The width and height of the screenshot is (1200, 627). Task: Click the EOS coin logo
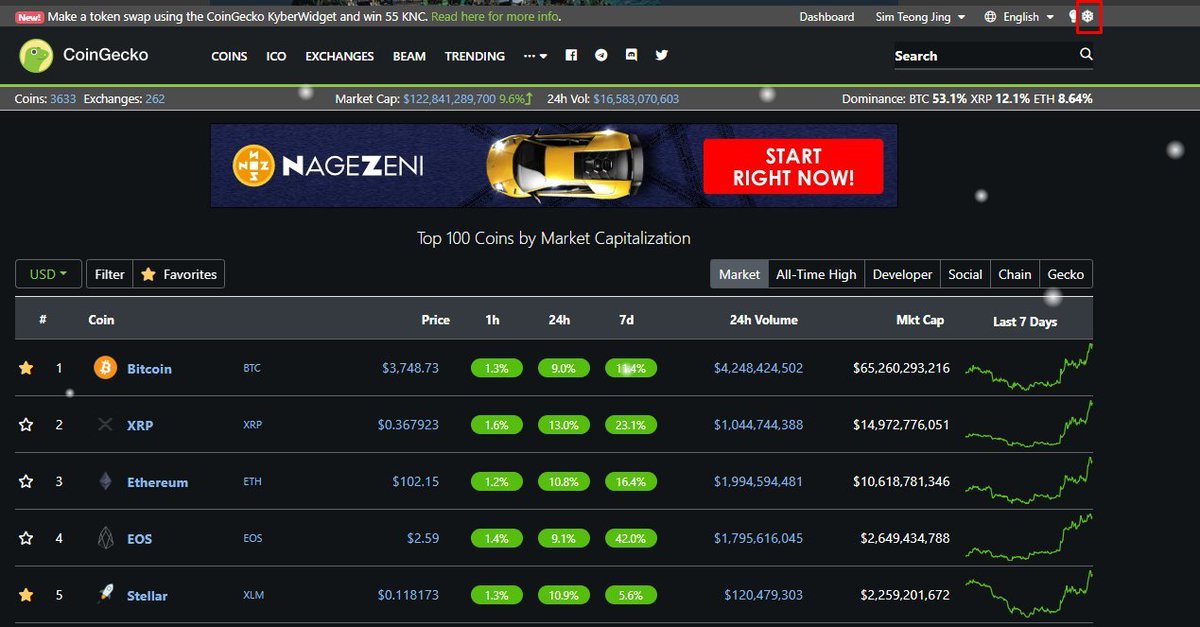point(105,538)
